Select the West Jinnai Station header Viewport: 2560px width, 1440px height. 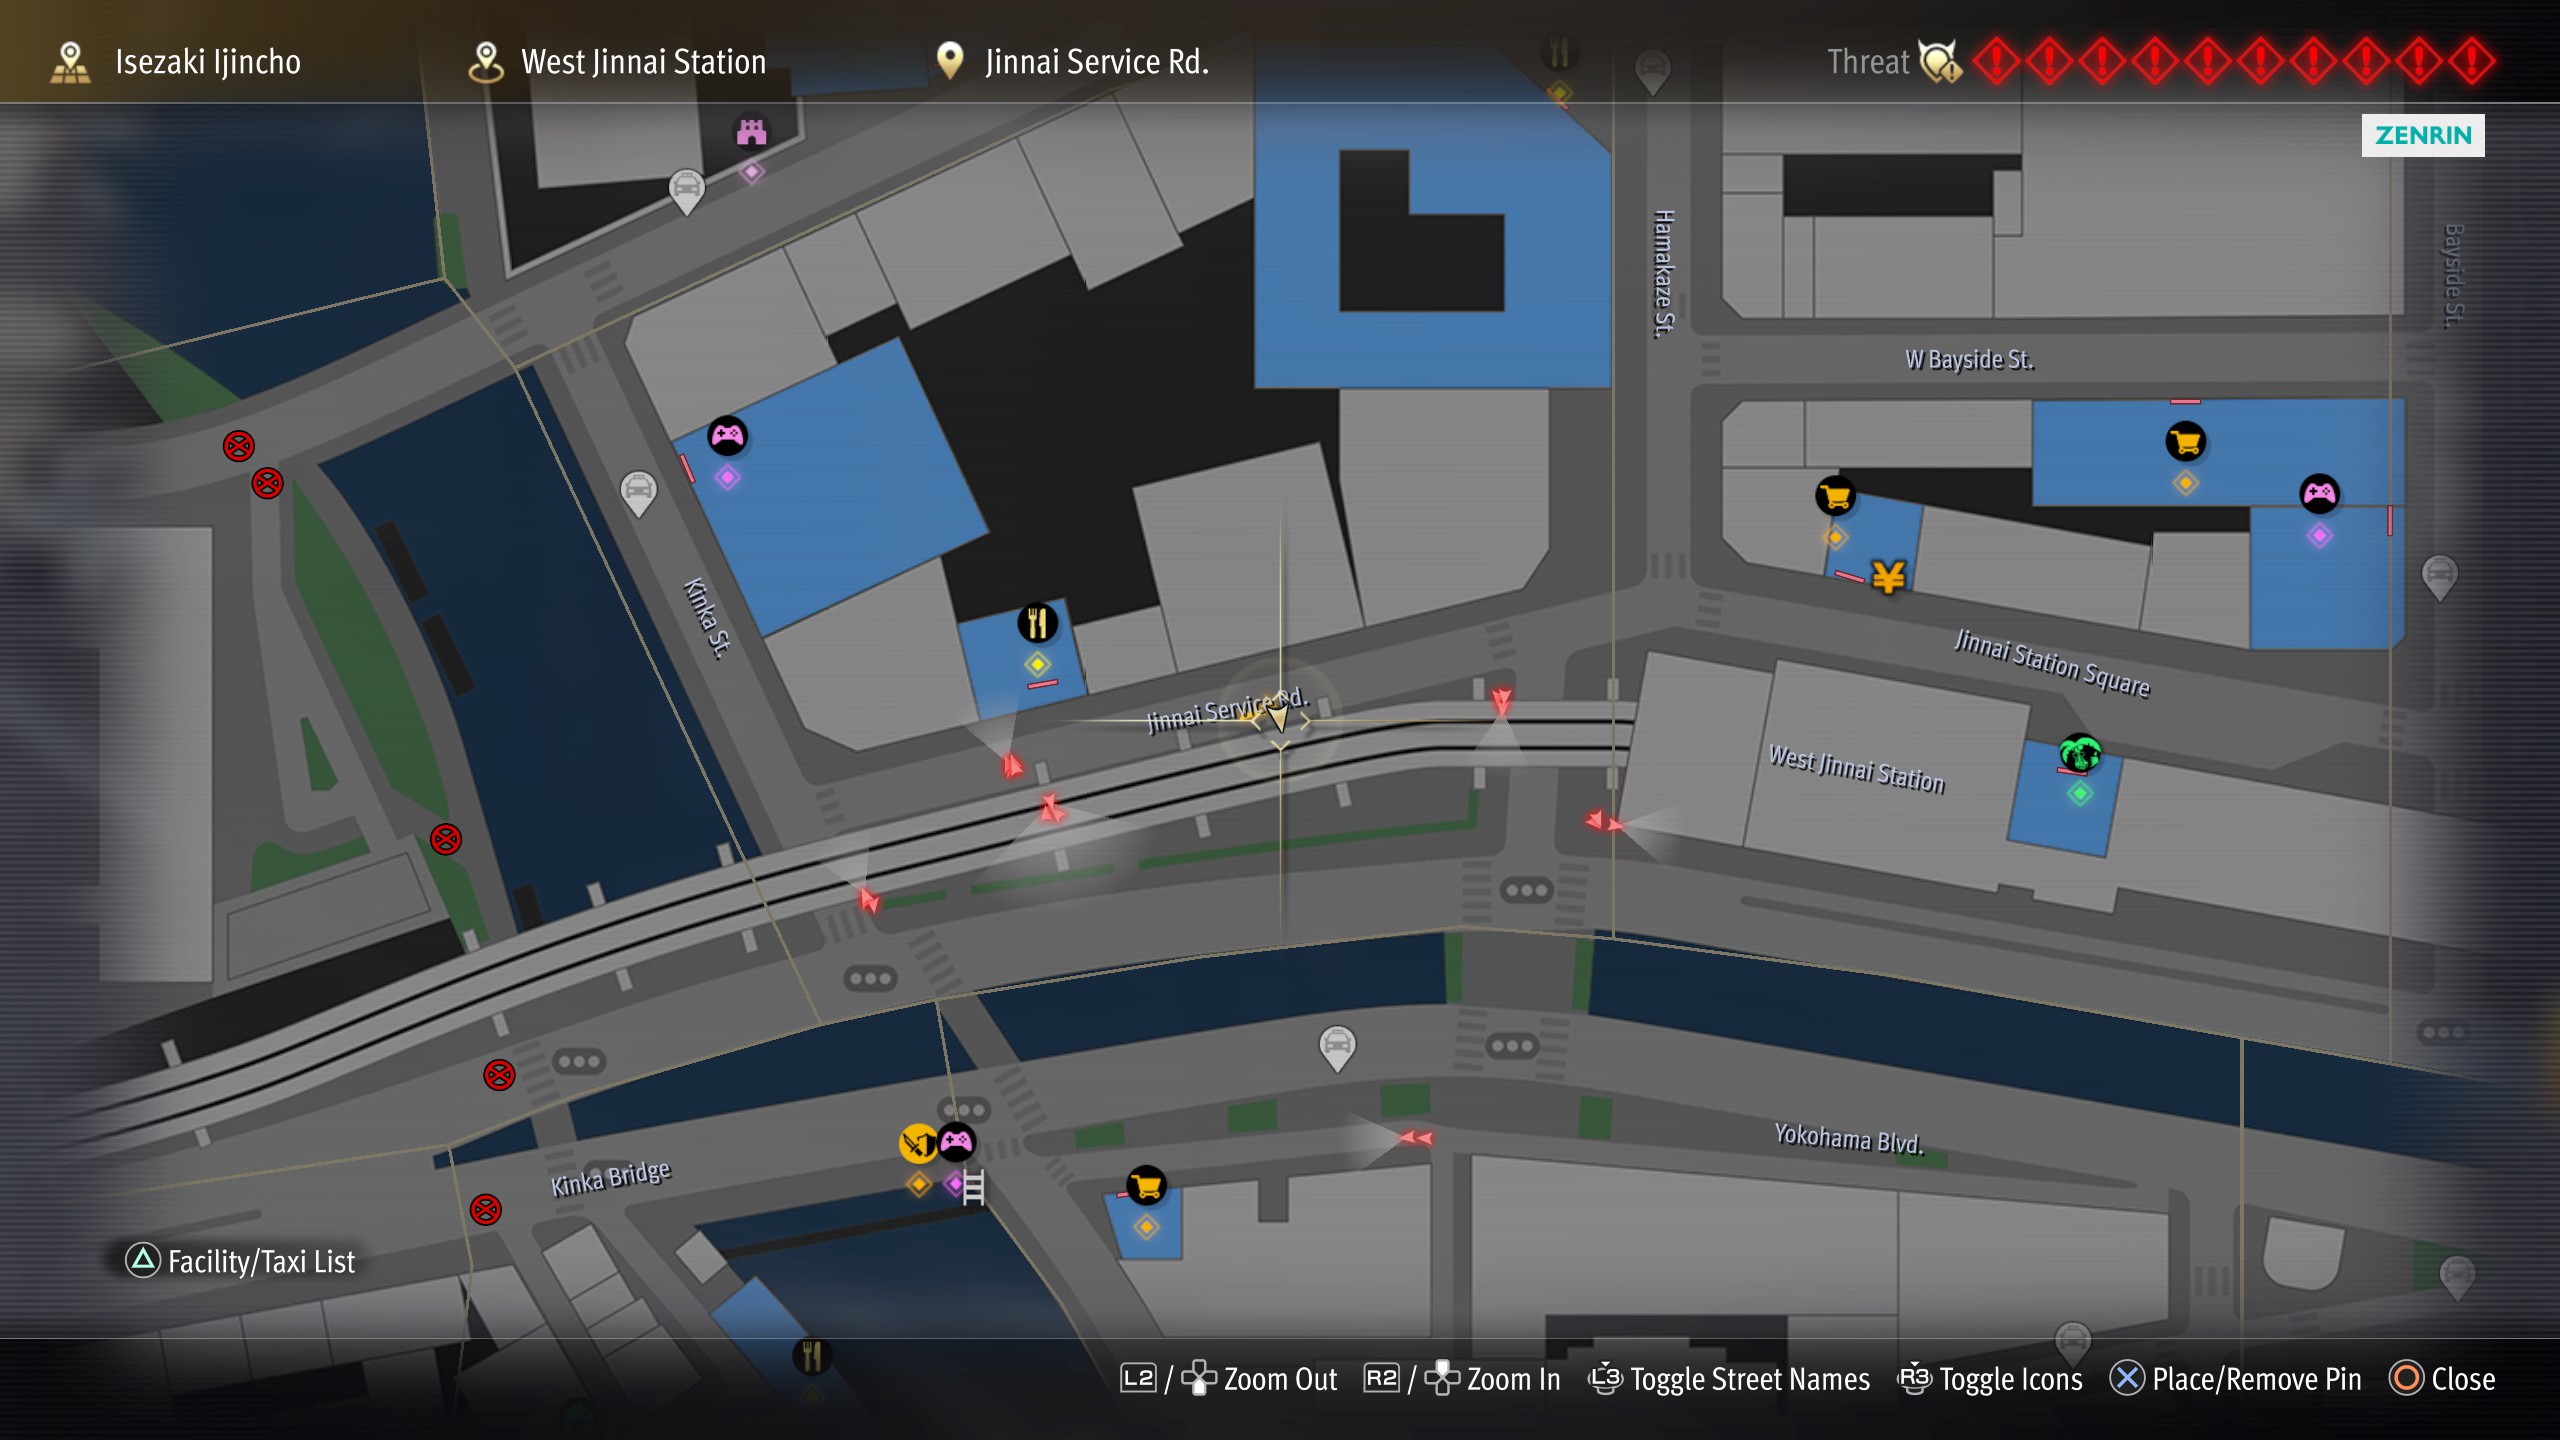click(617, 62)
